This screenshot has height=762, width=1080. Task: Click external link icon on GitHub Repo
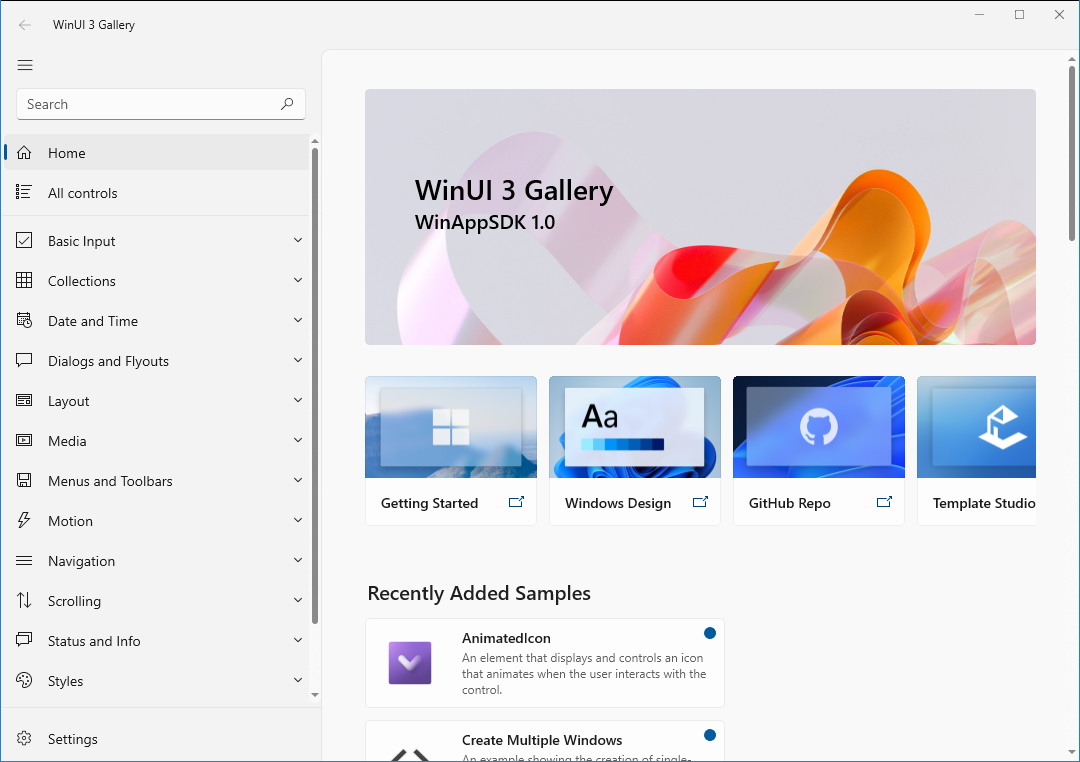(884, 502)
